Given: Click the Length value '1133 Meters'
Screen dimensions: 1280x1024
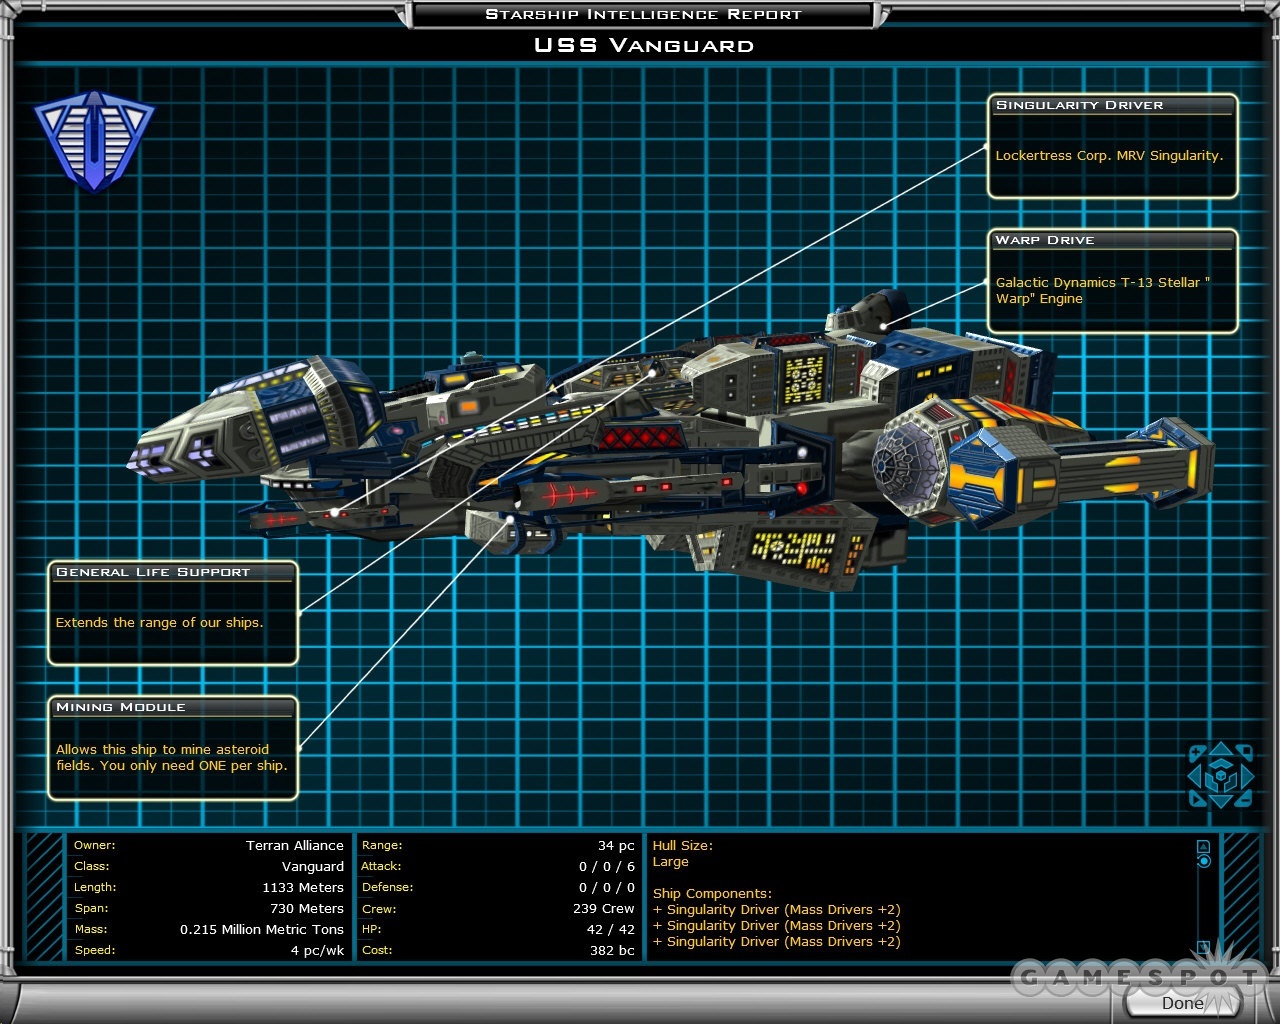Looking at the screenshot, I should point(303,887).
